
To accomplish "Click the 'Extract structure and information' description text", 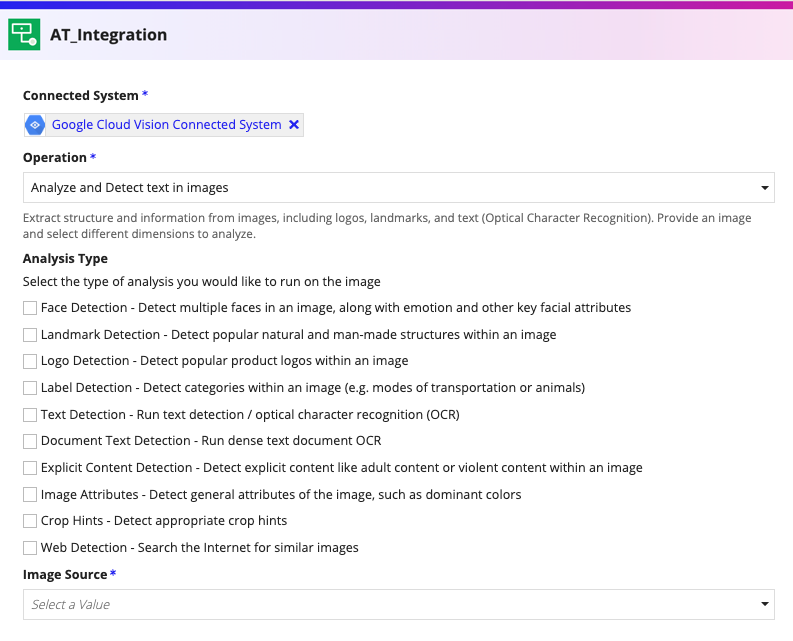I will 387,226.
